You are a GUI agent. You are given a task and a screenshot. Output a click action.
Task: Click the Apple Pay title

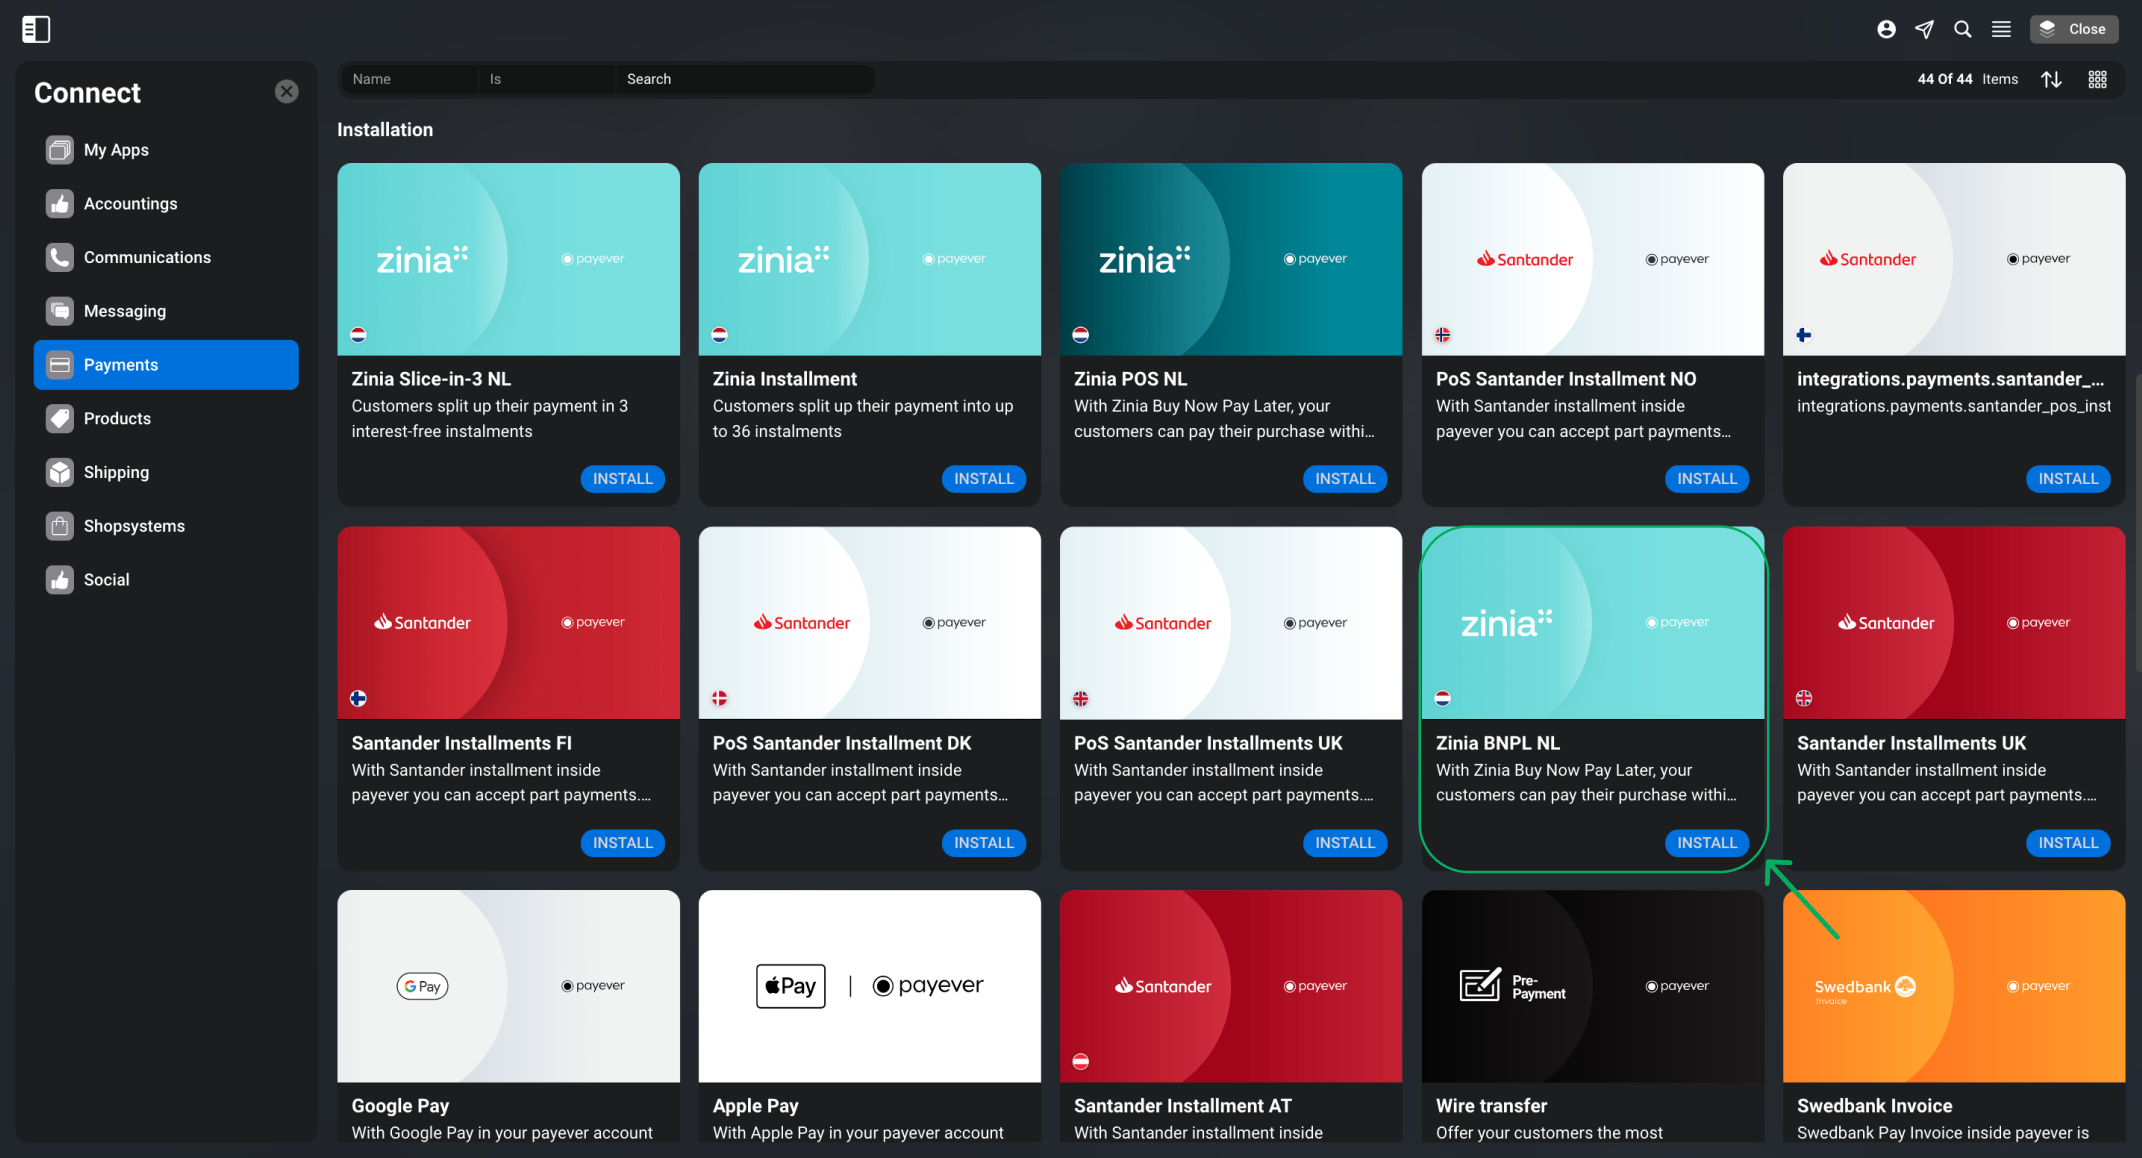click(x=755, y=1106)
